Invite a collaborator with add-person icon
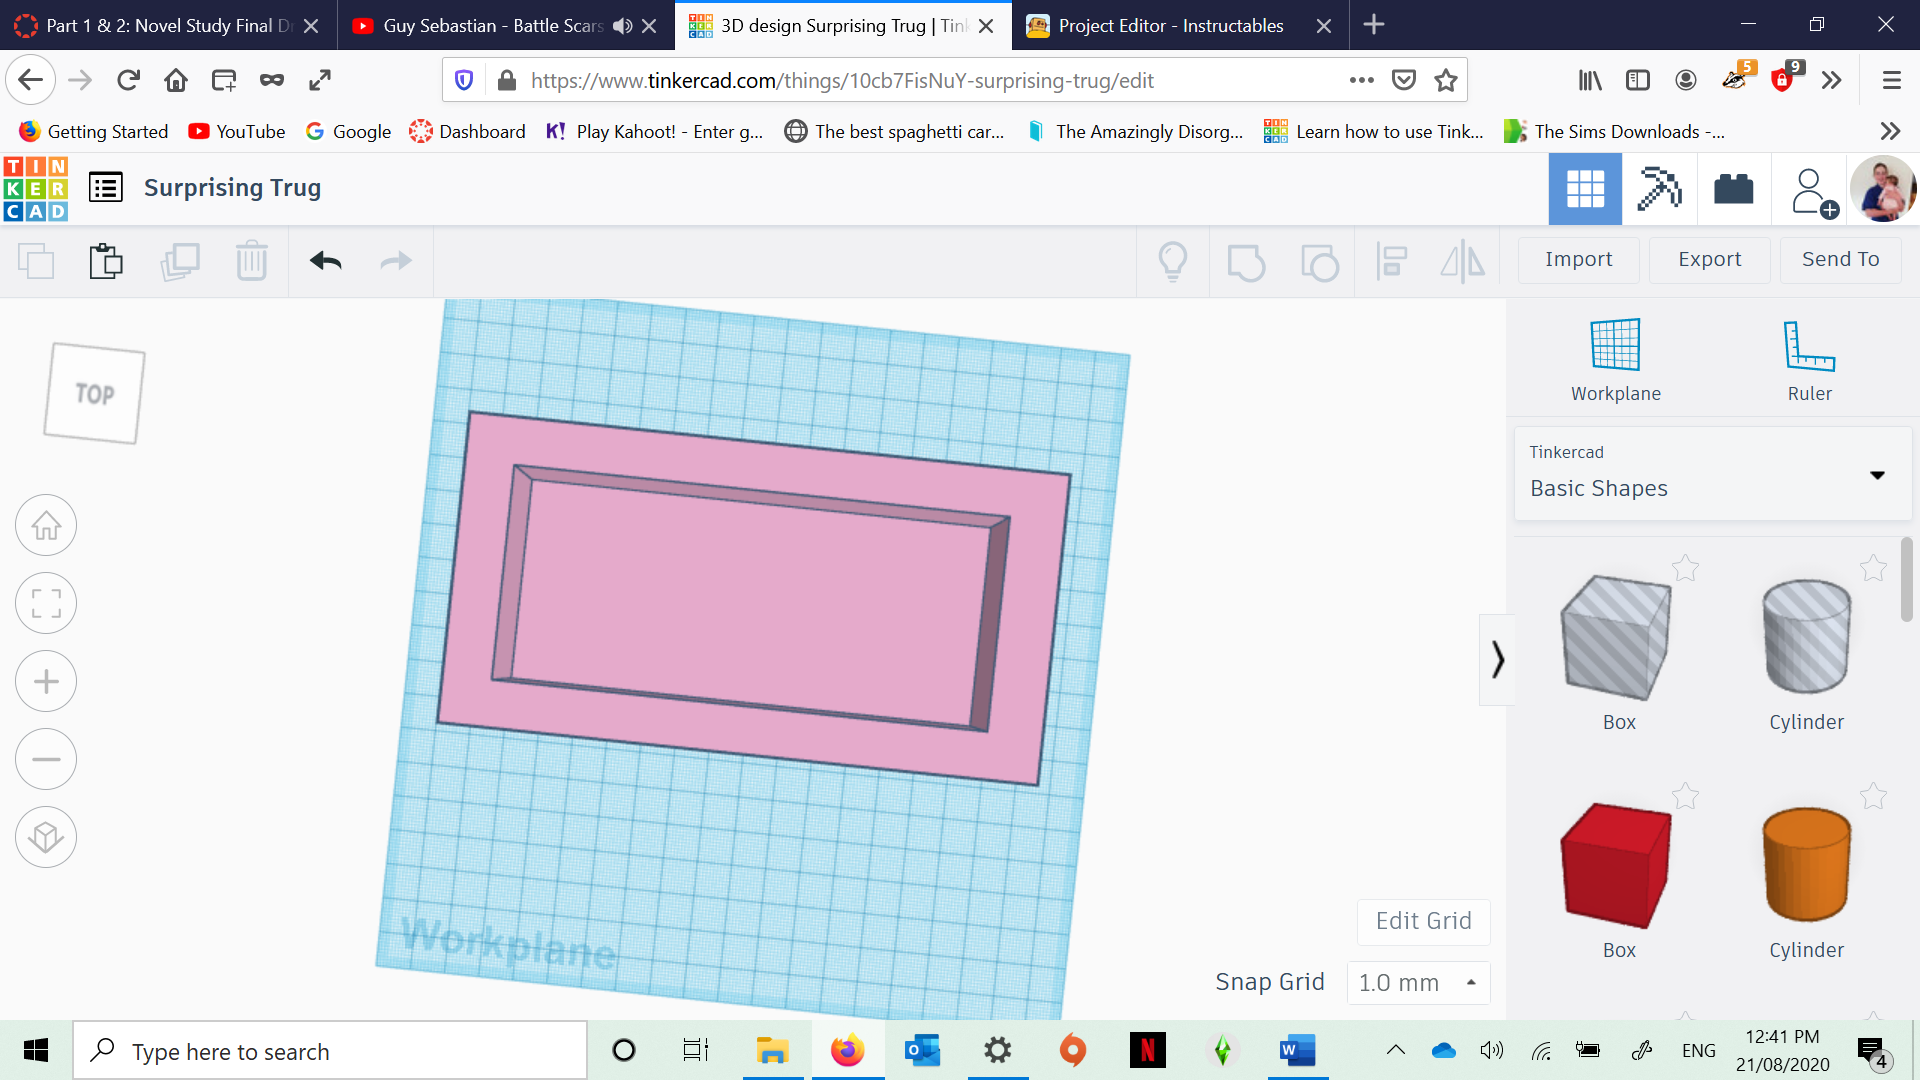This screenshot has height=1080, width=1920. (1813, 191)
